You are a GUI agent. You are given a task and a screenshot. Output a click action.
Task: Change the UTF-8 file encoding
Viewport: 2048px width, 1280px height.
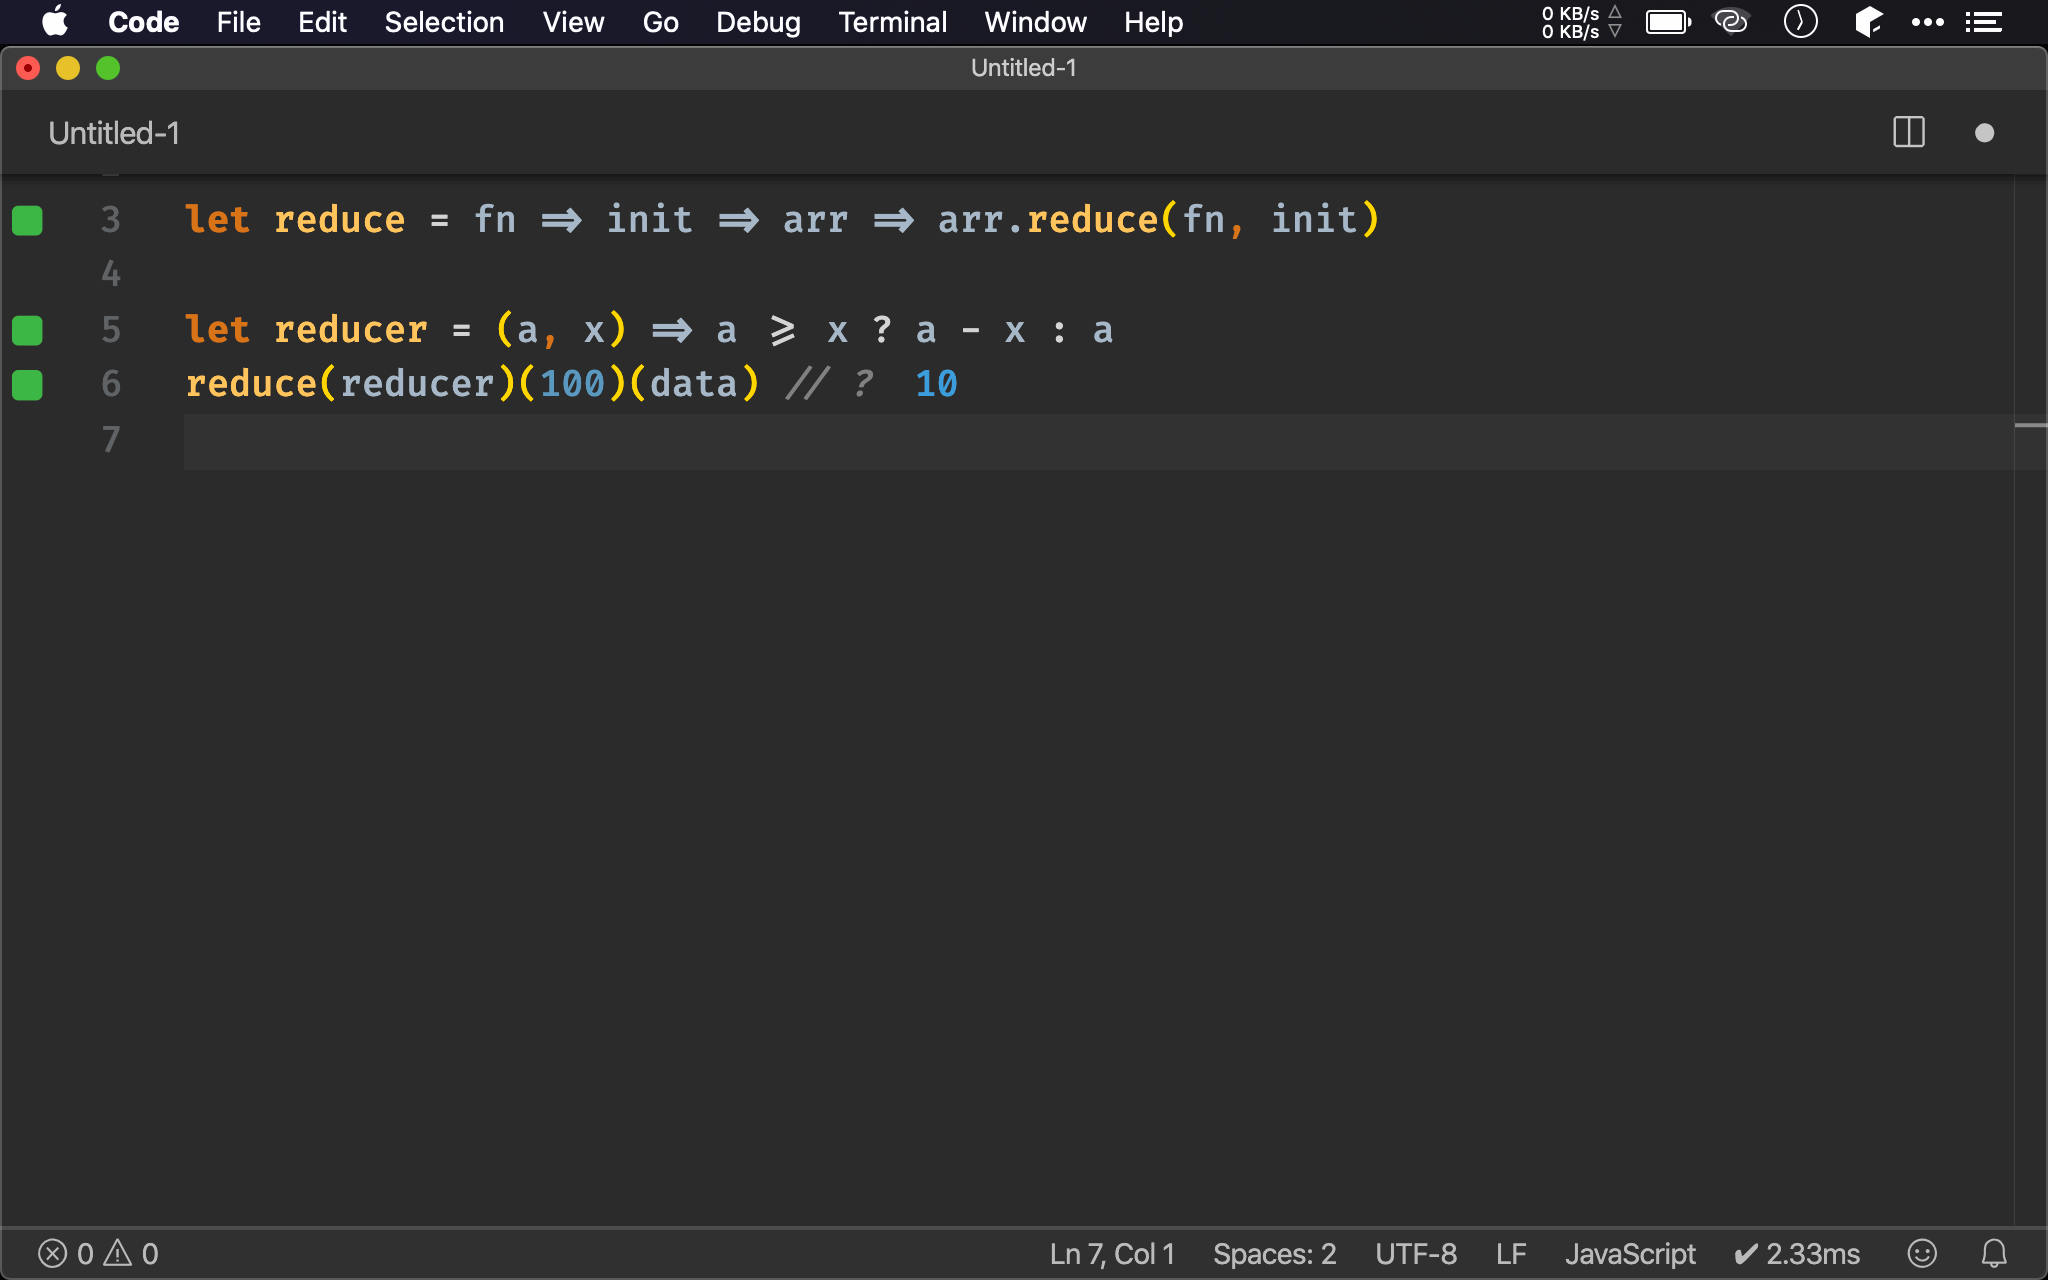[1416, 1254]
